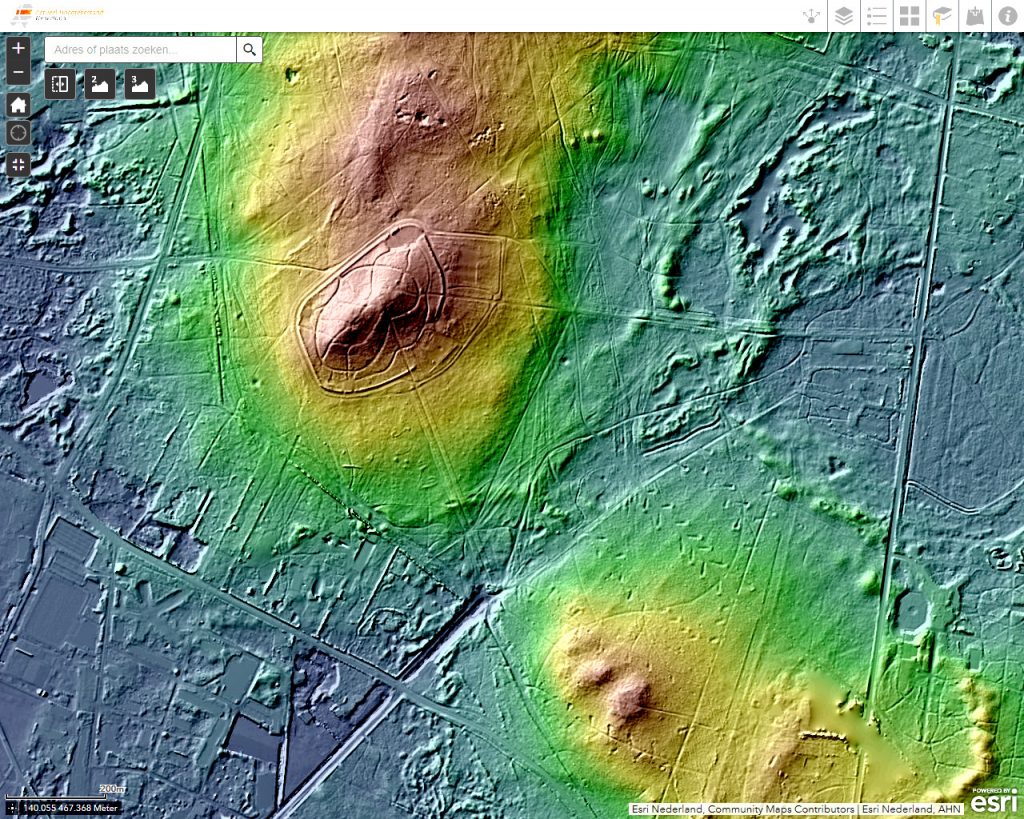Open the add-data map icon
This screenshot has width=1024, height=819.
[975, 16]
